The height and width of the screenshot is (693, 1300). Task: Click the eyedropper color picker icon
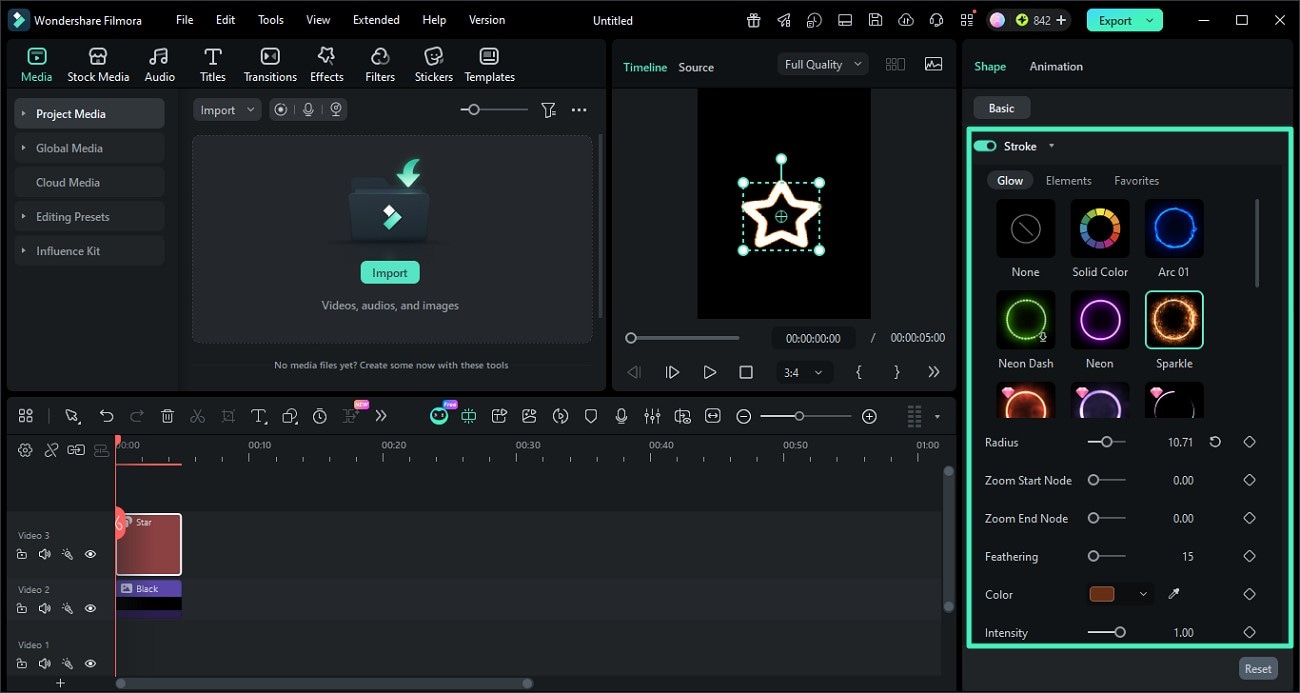pos(1174,594)
